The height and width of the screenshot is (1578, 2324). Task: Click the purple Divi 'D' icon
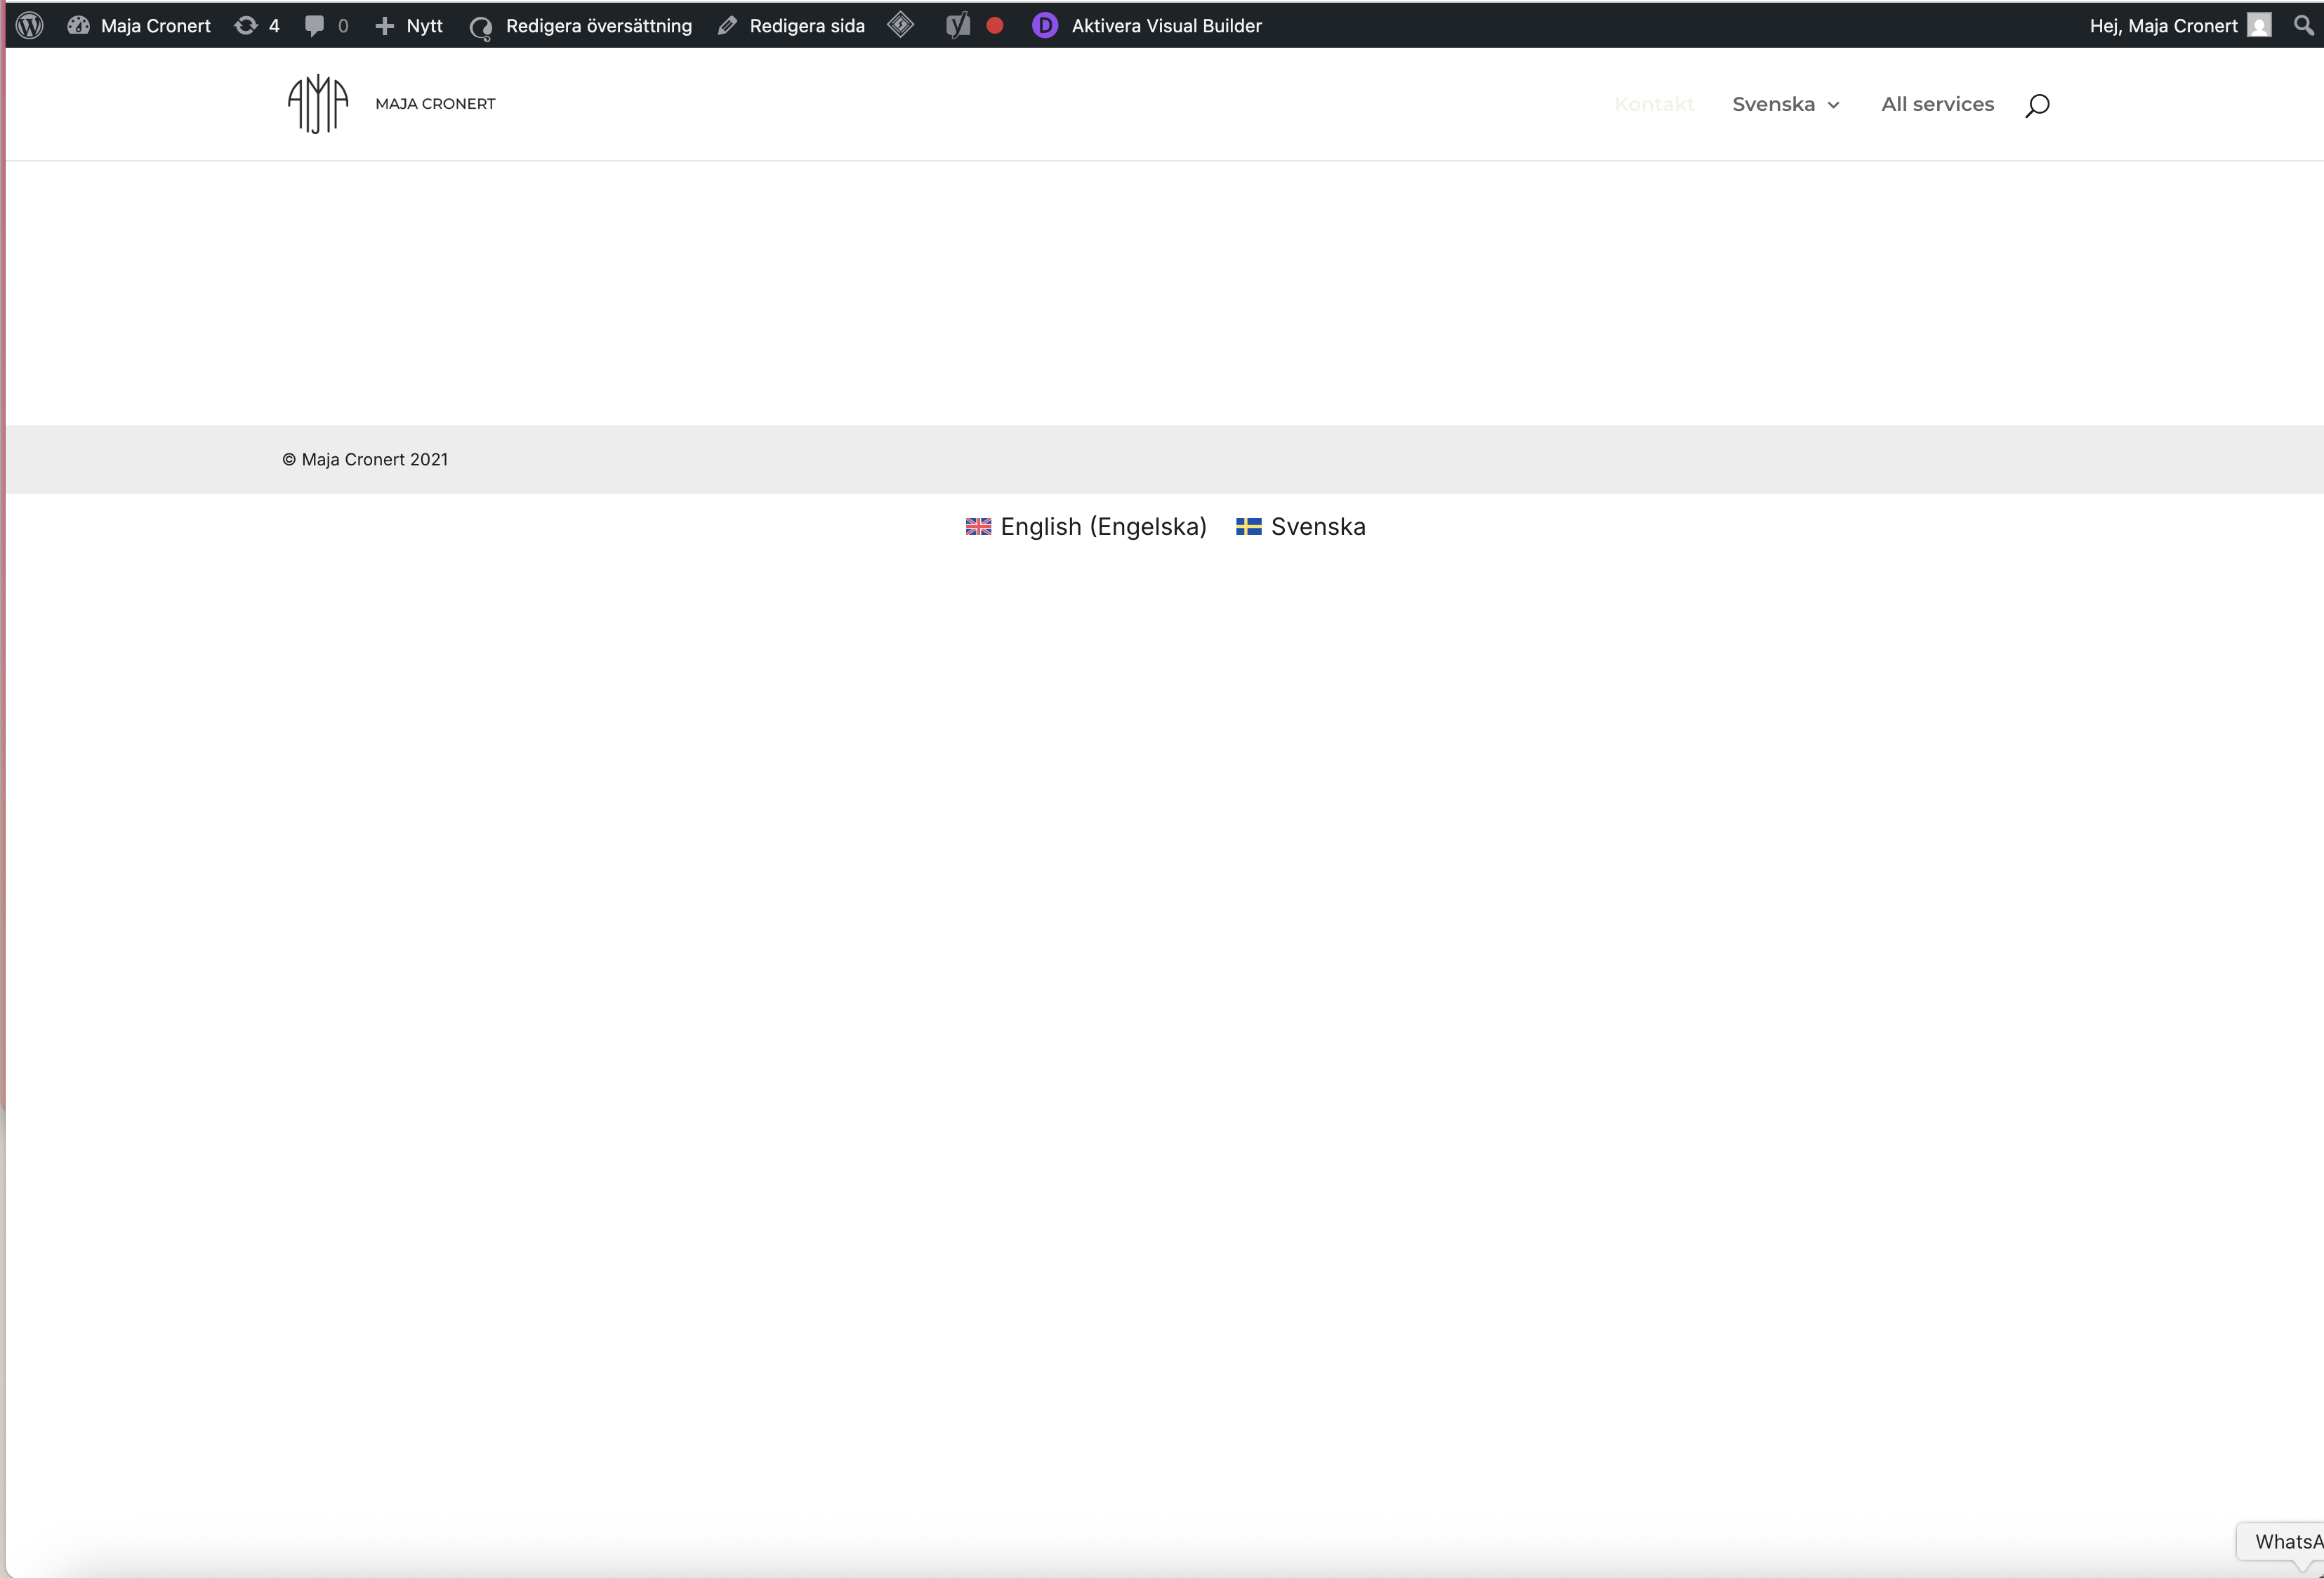coord(1045,25)
